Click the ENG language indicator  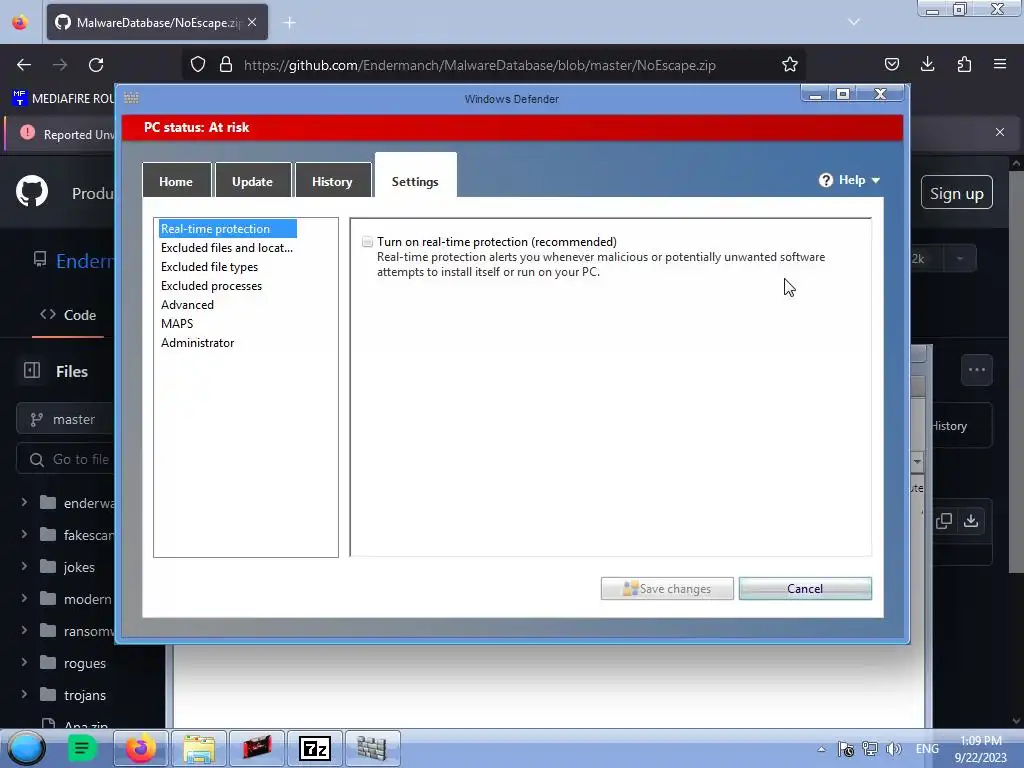tap(927, 749)
